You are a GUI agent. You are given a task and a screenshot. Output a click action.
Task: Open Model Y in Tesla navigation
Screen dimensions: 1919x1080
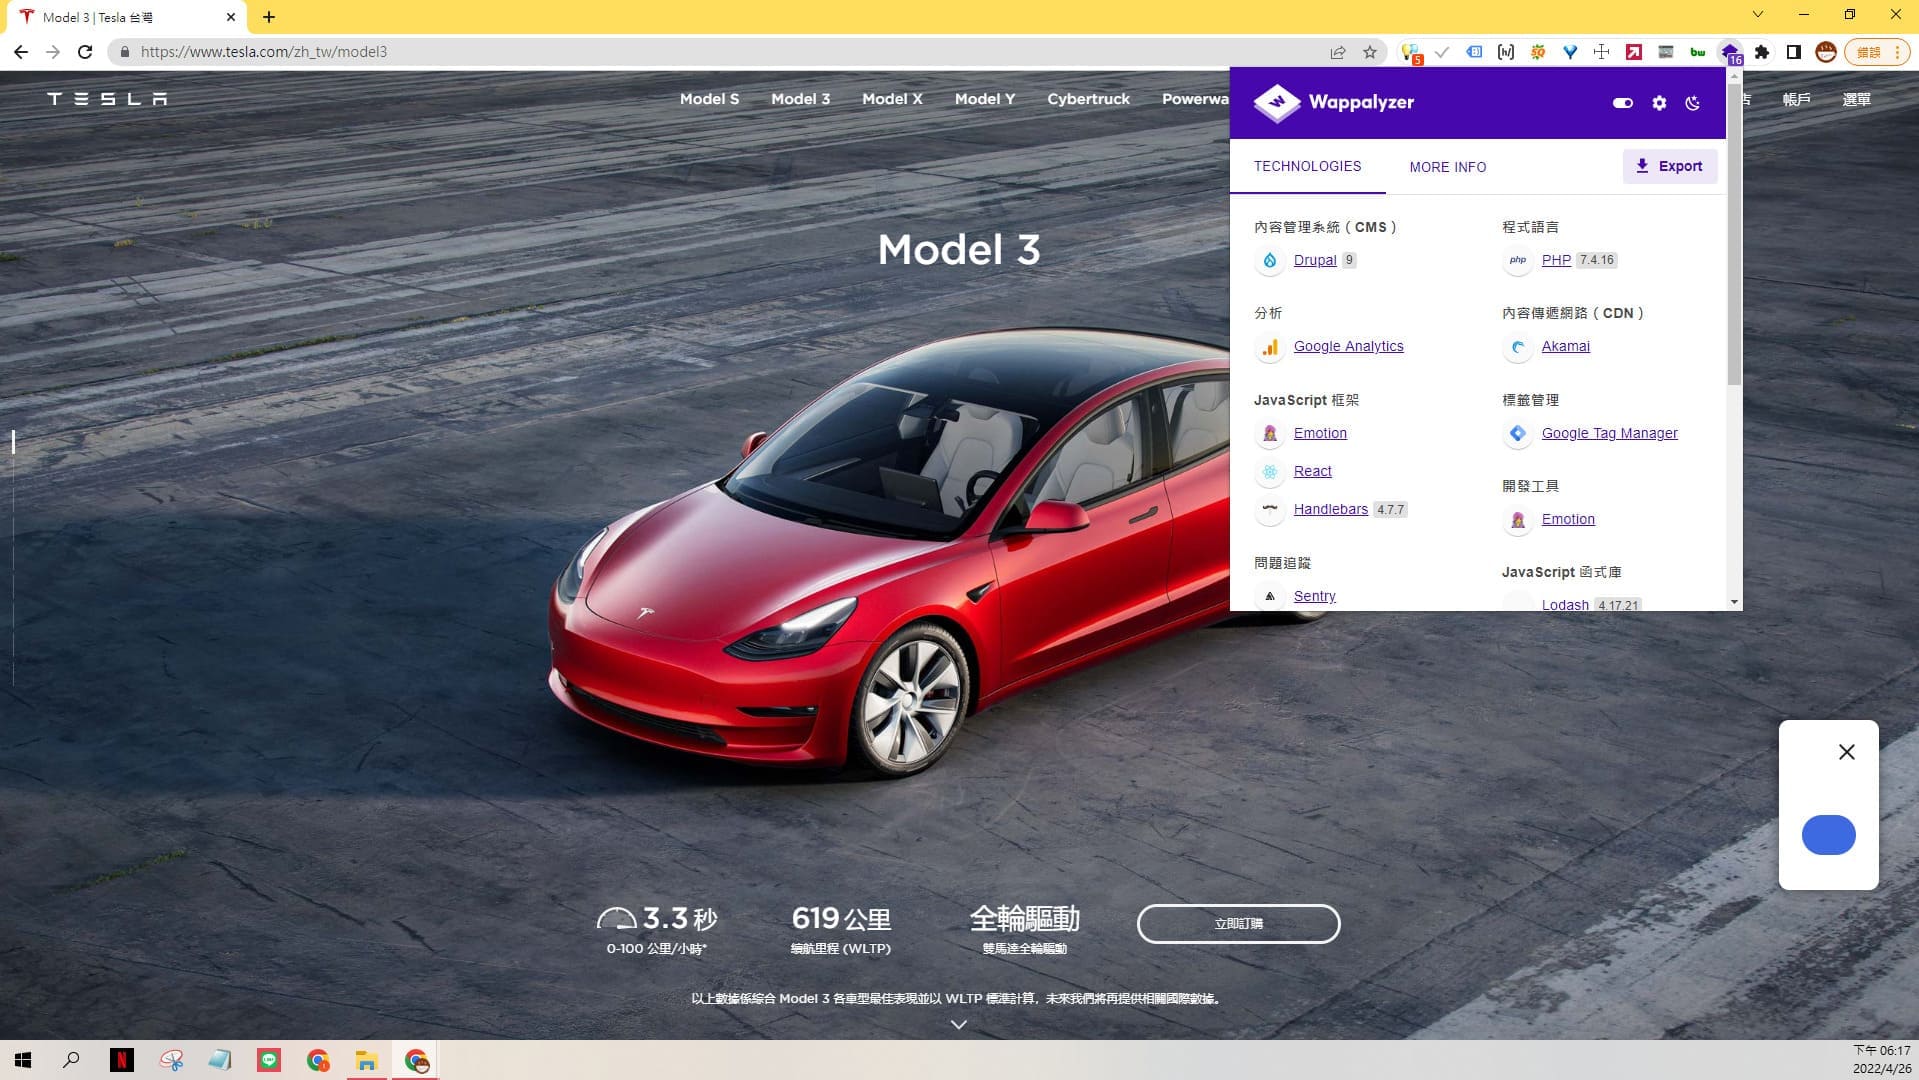(x=984, y=99)
